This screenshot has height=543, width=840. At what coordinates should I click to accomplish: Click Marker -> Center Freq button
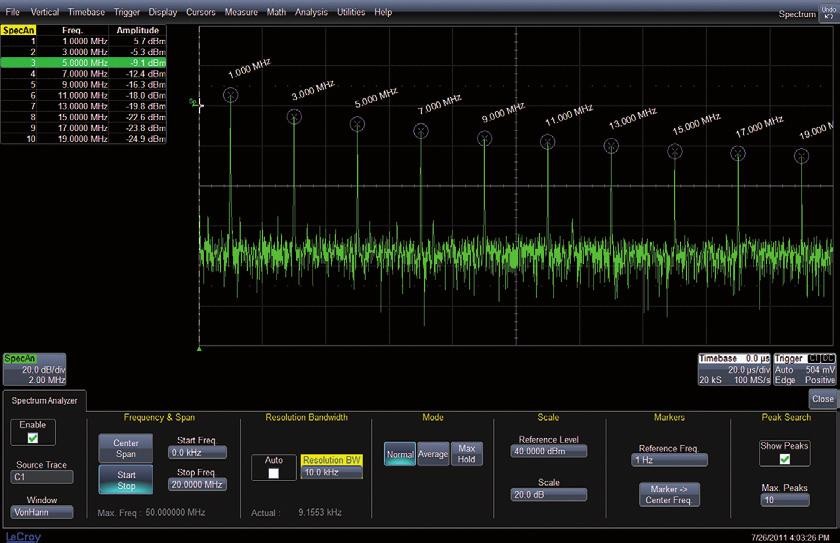669,494
